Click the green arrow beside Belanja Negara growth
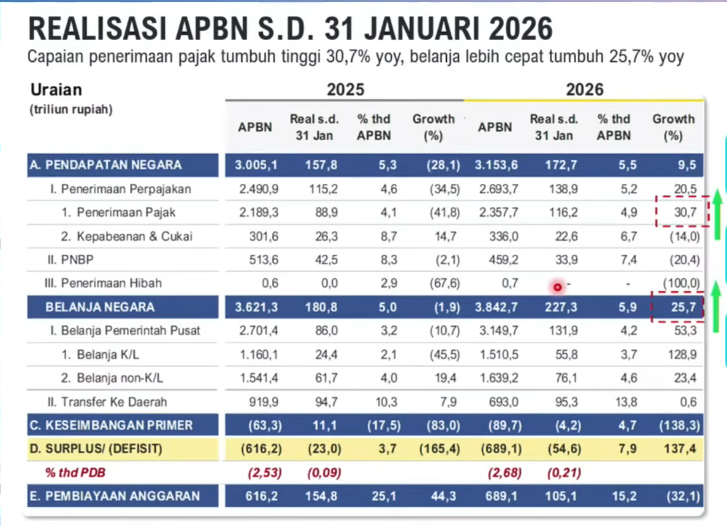 click(x=717, y=303)
